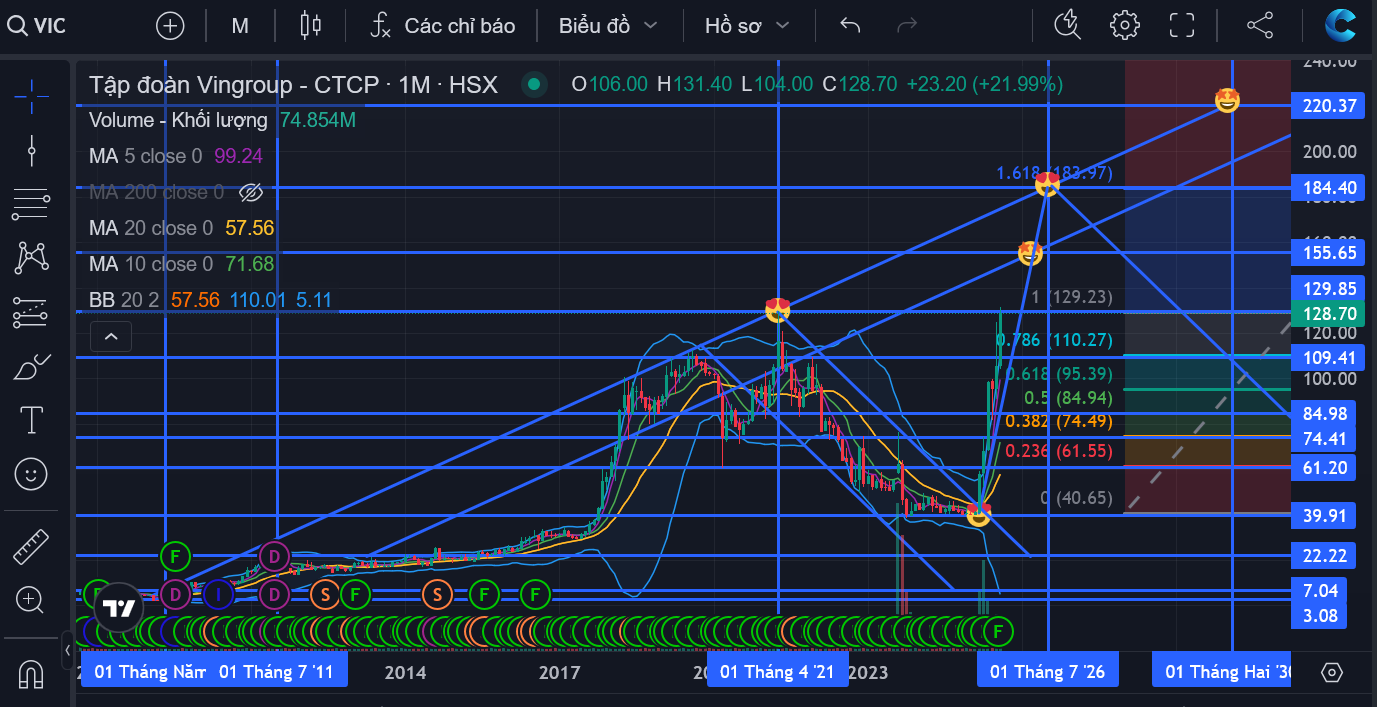This screenshot has height=707, width=1377.
Task: Click the 01 Tháng 4 '21 date marker
Action: click(778, 671)
